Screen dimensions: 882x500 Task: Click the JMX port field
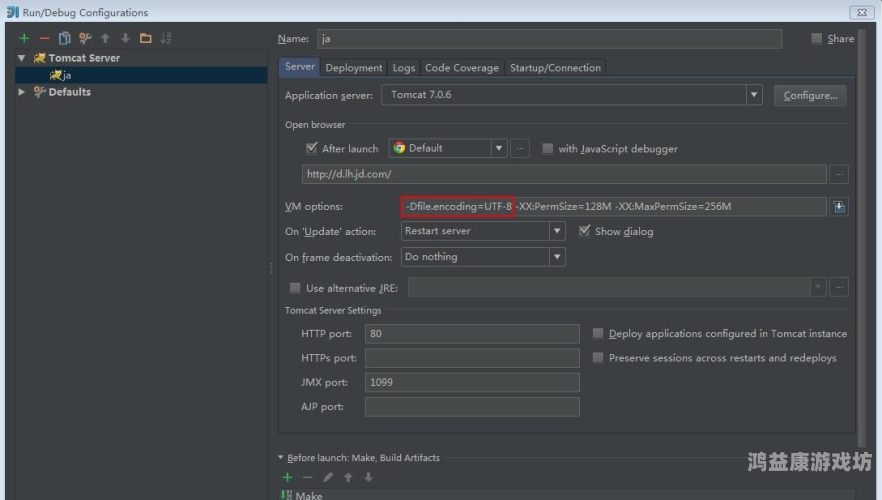pos(472,382)
